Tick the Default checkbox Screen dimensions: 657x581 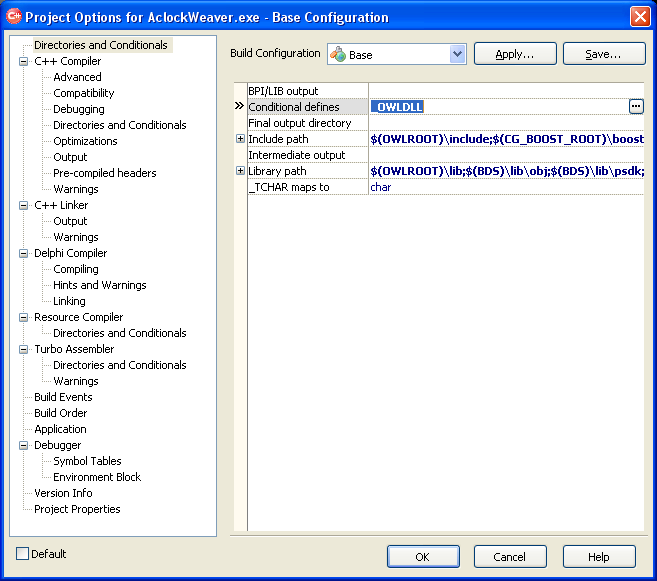(x=22, y=554)
